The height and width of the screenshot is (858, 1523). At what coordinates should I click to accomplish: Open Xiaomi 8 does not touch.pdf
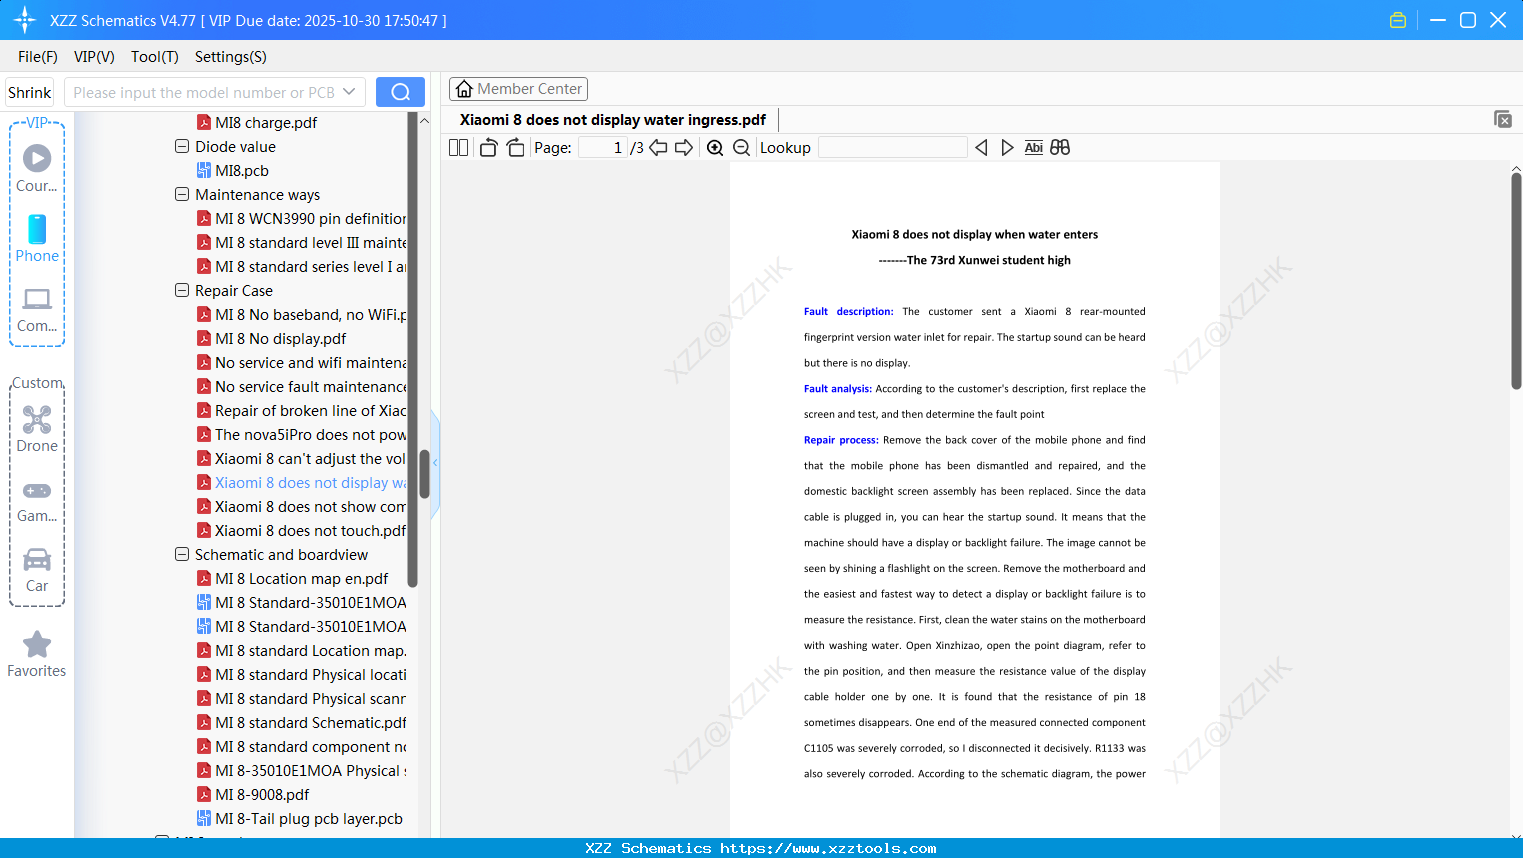[x=301, y=530]
